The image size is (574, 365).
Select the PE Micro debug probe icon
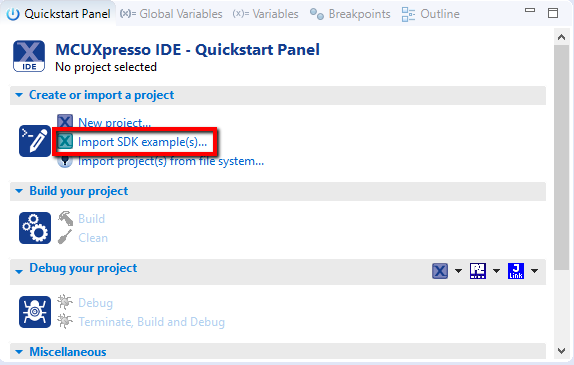[478, 271]
